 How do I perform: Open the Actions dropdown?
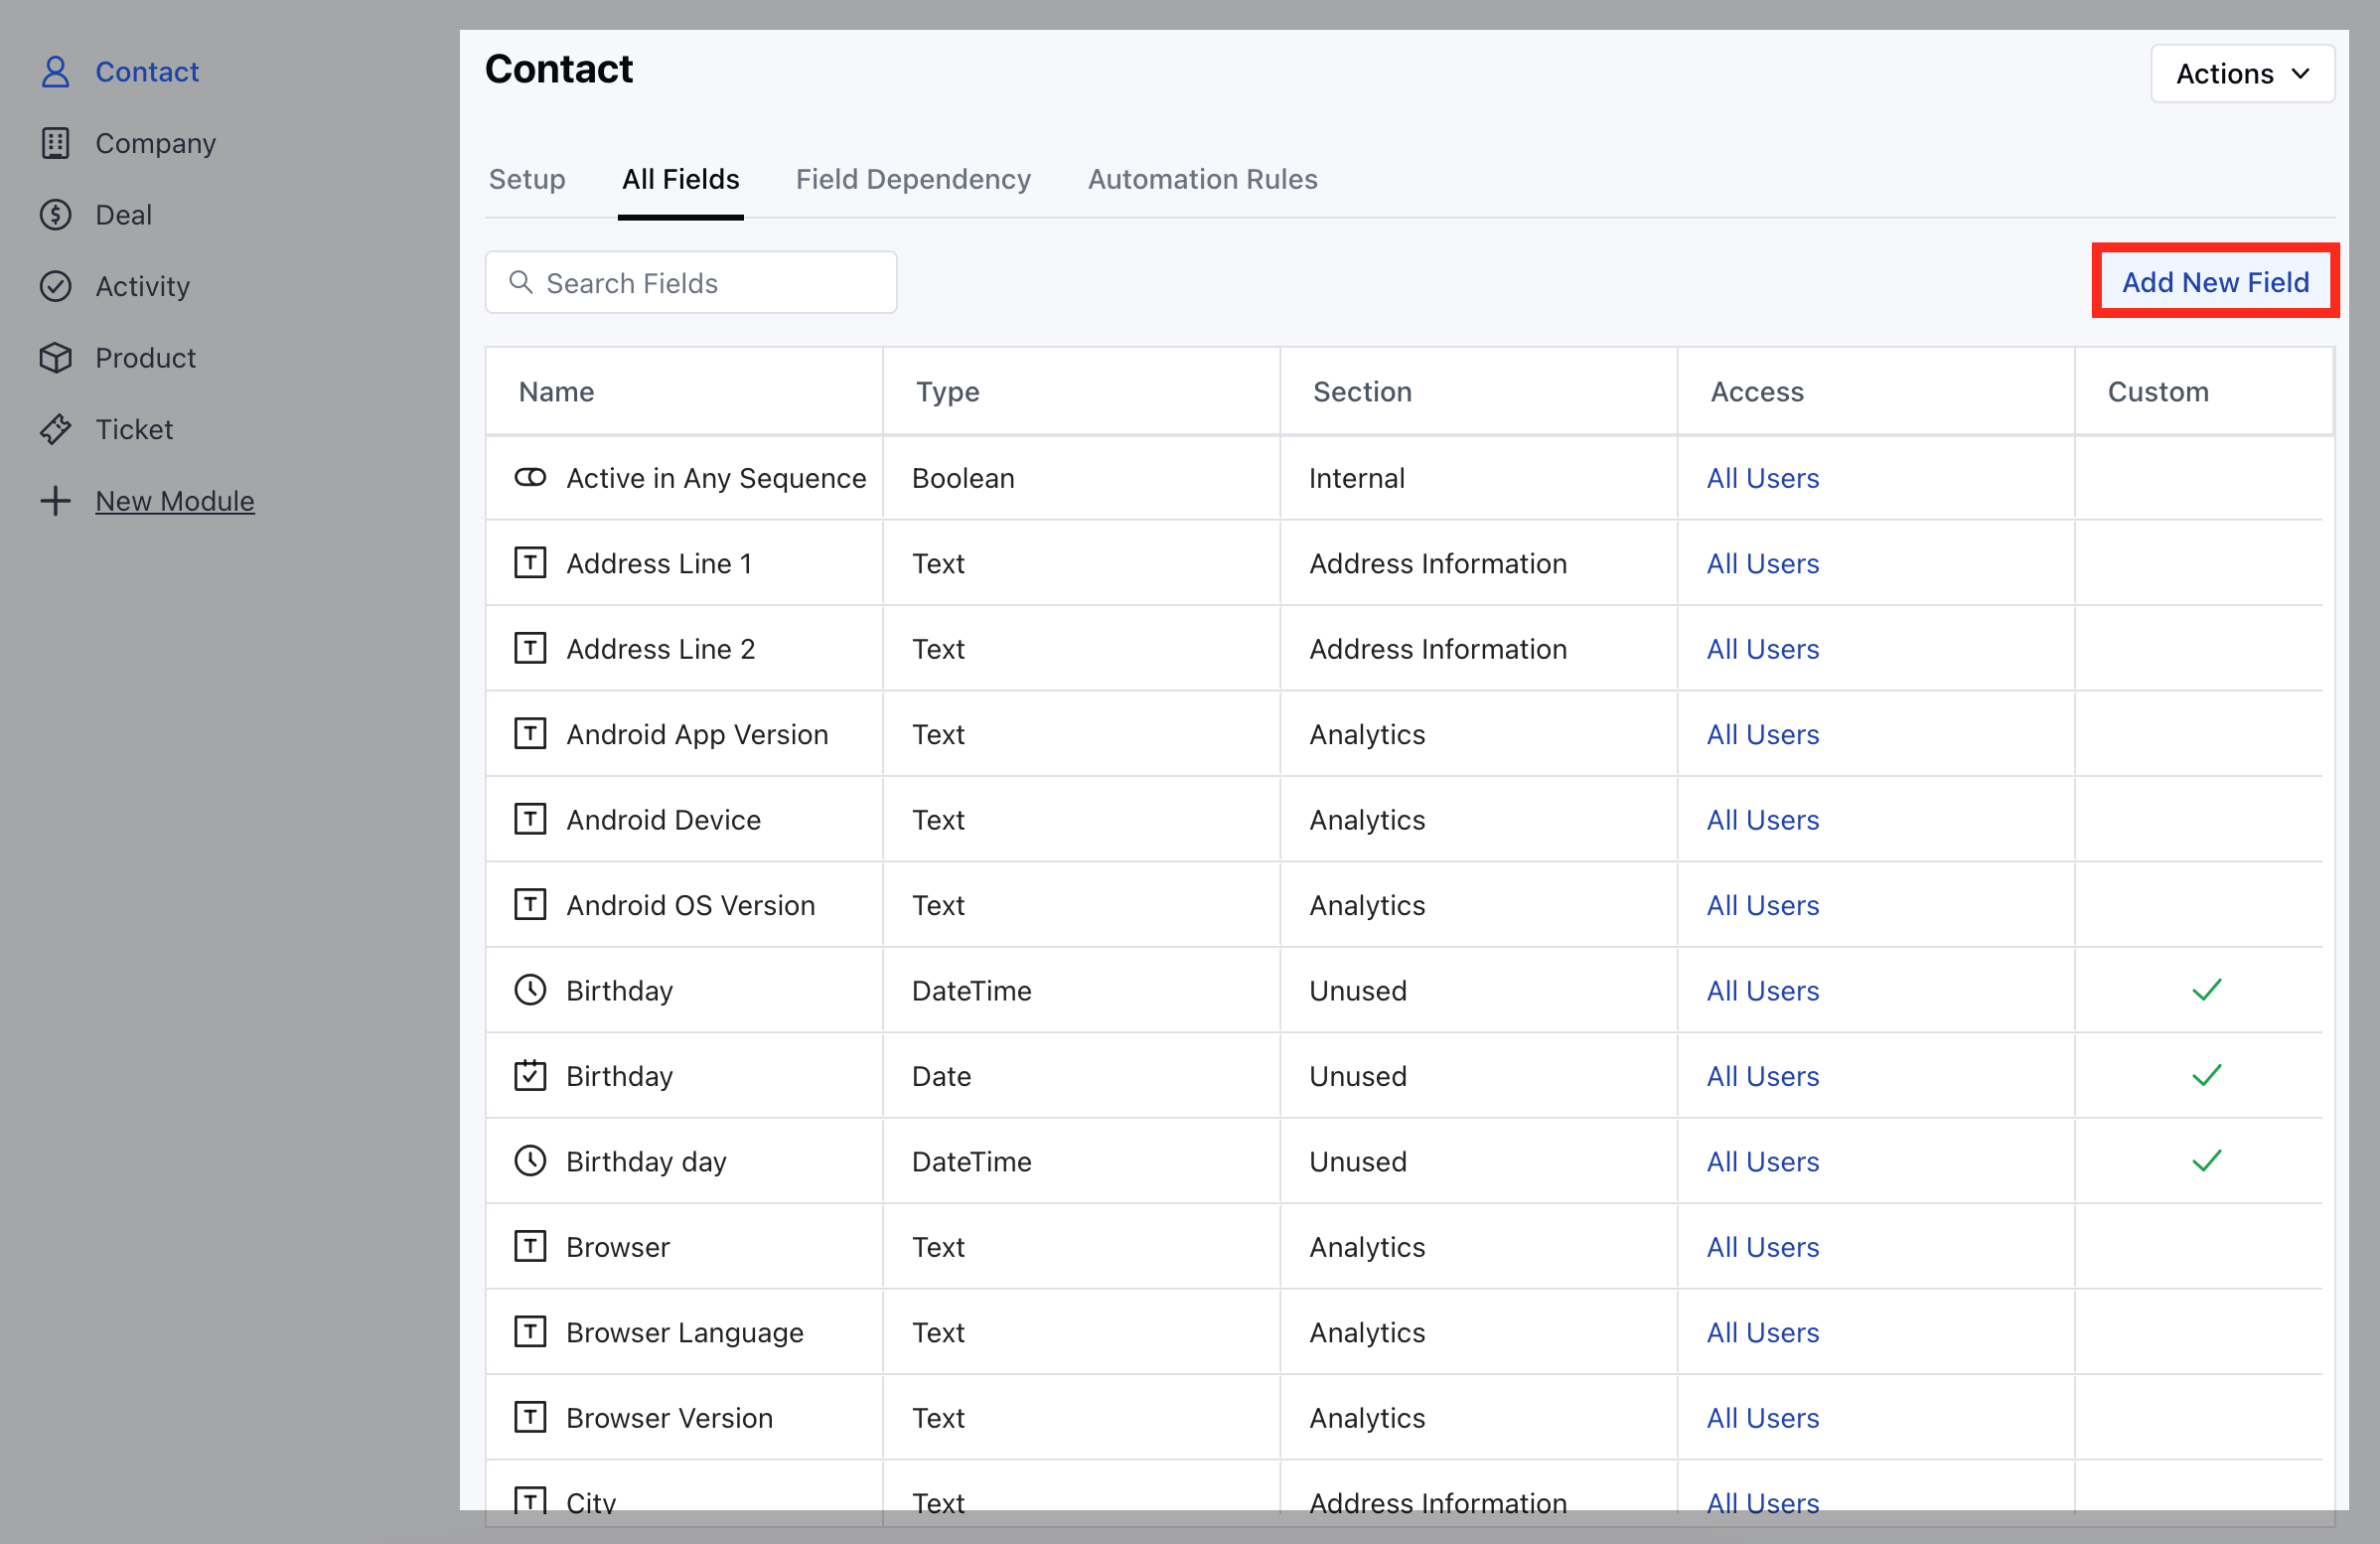pos(2242,74)
